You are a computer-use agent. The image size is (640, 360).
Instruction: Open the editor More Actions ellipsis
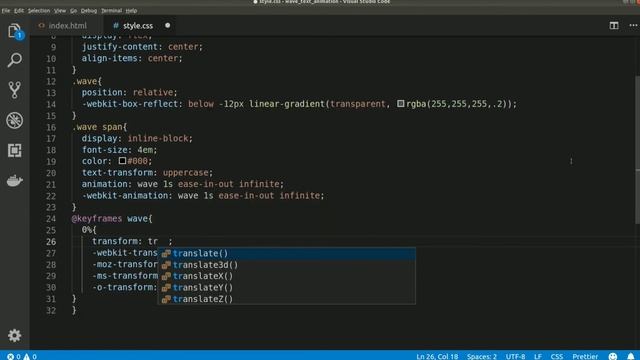(633, 25)
